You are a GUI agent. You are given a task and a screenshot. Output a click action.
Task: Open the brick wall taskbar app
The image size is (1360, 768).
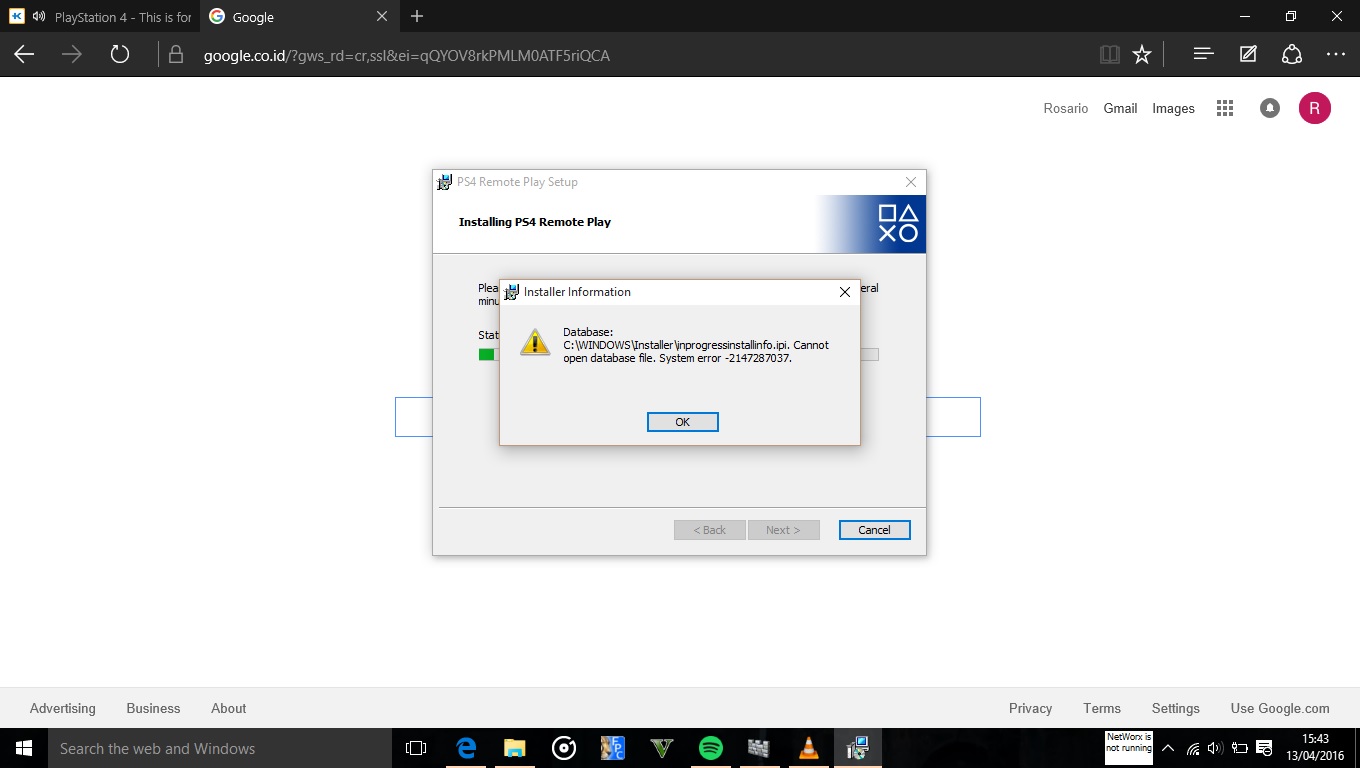point(758,748)
